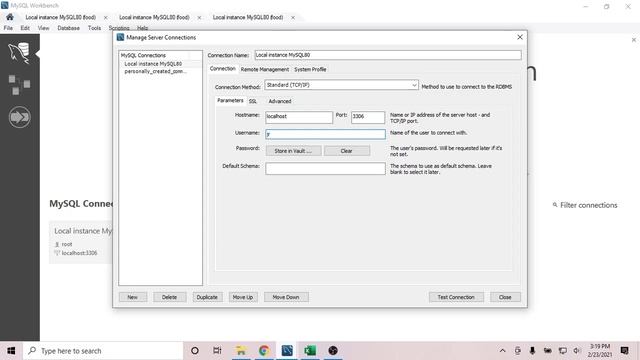Select the Parameters sub-tab
640x360 pixels.
pyautogui.click(x=230, y=100)
